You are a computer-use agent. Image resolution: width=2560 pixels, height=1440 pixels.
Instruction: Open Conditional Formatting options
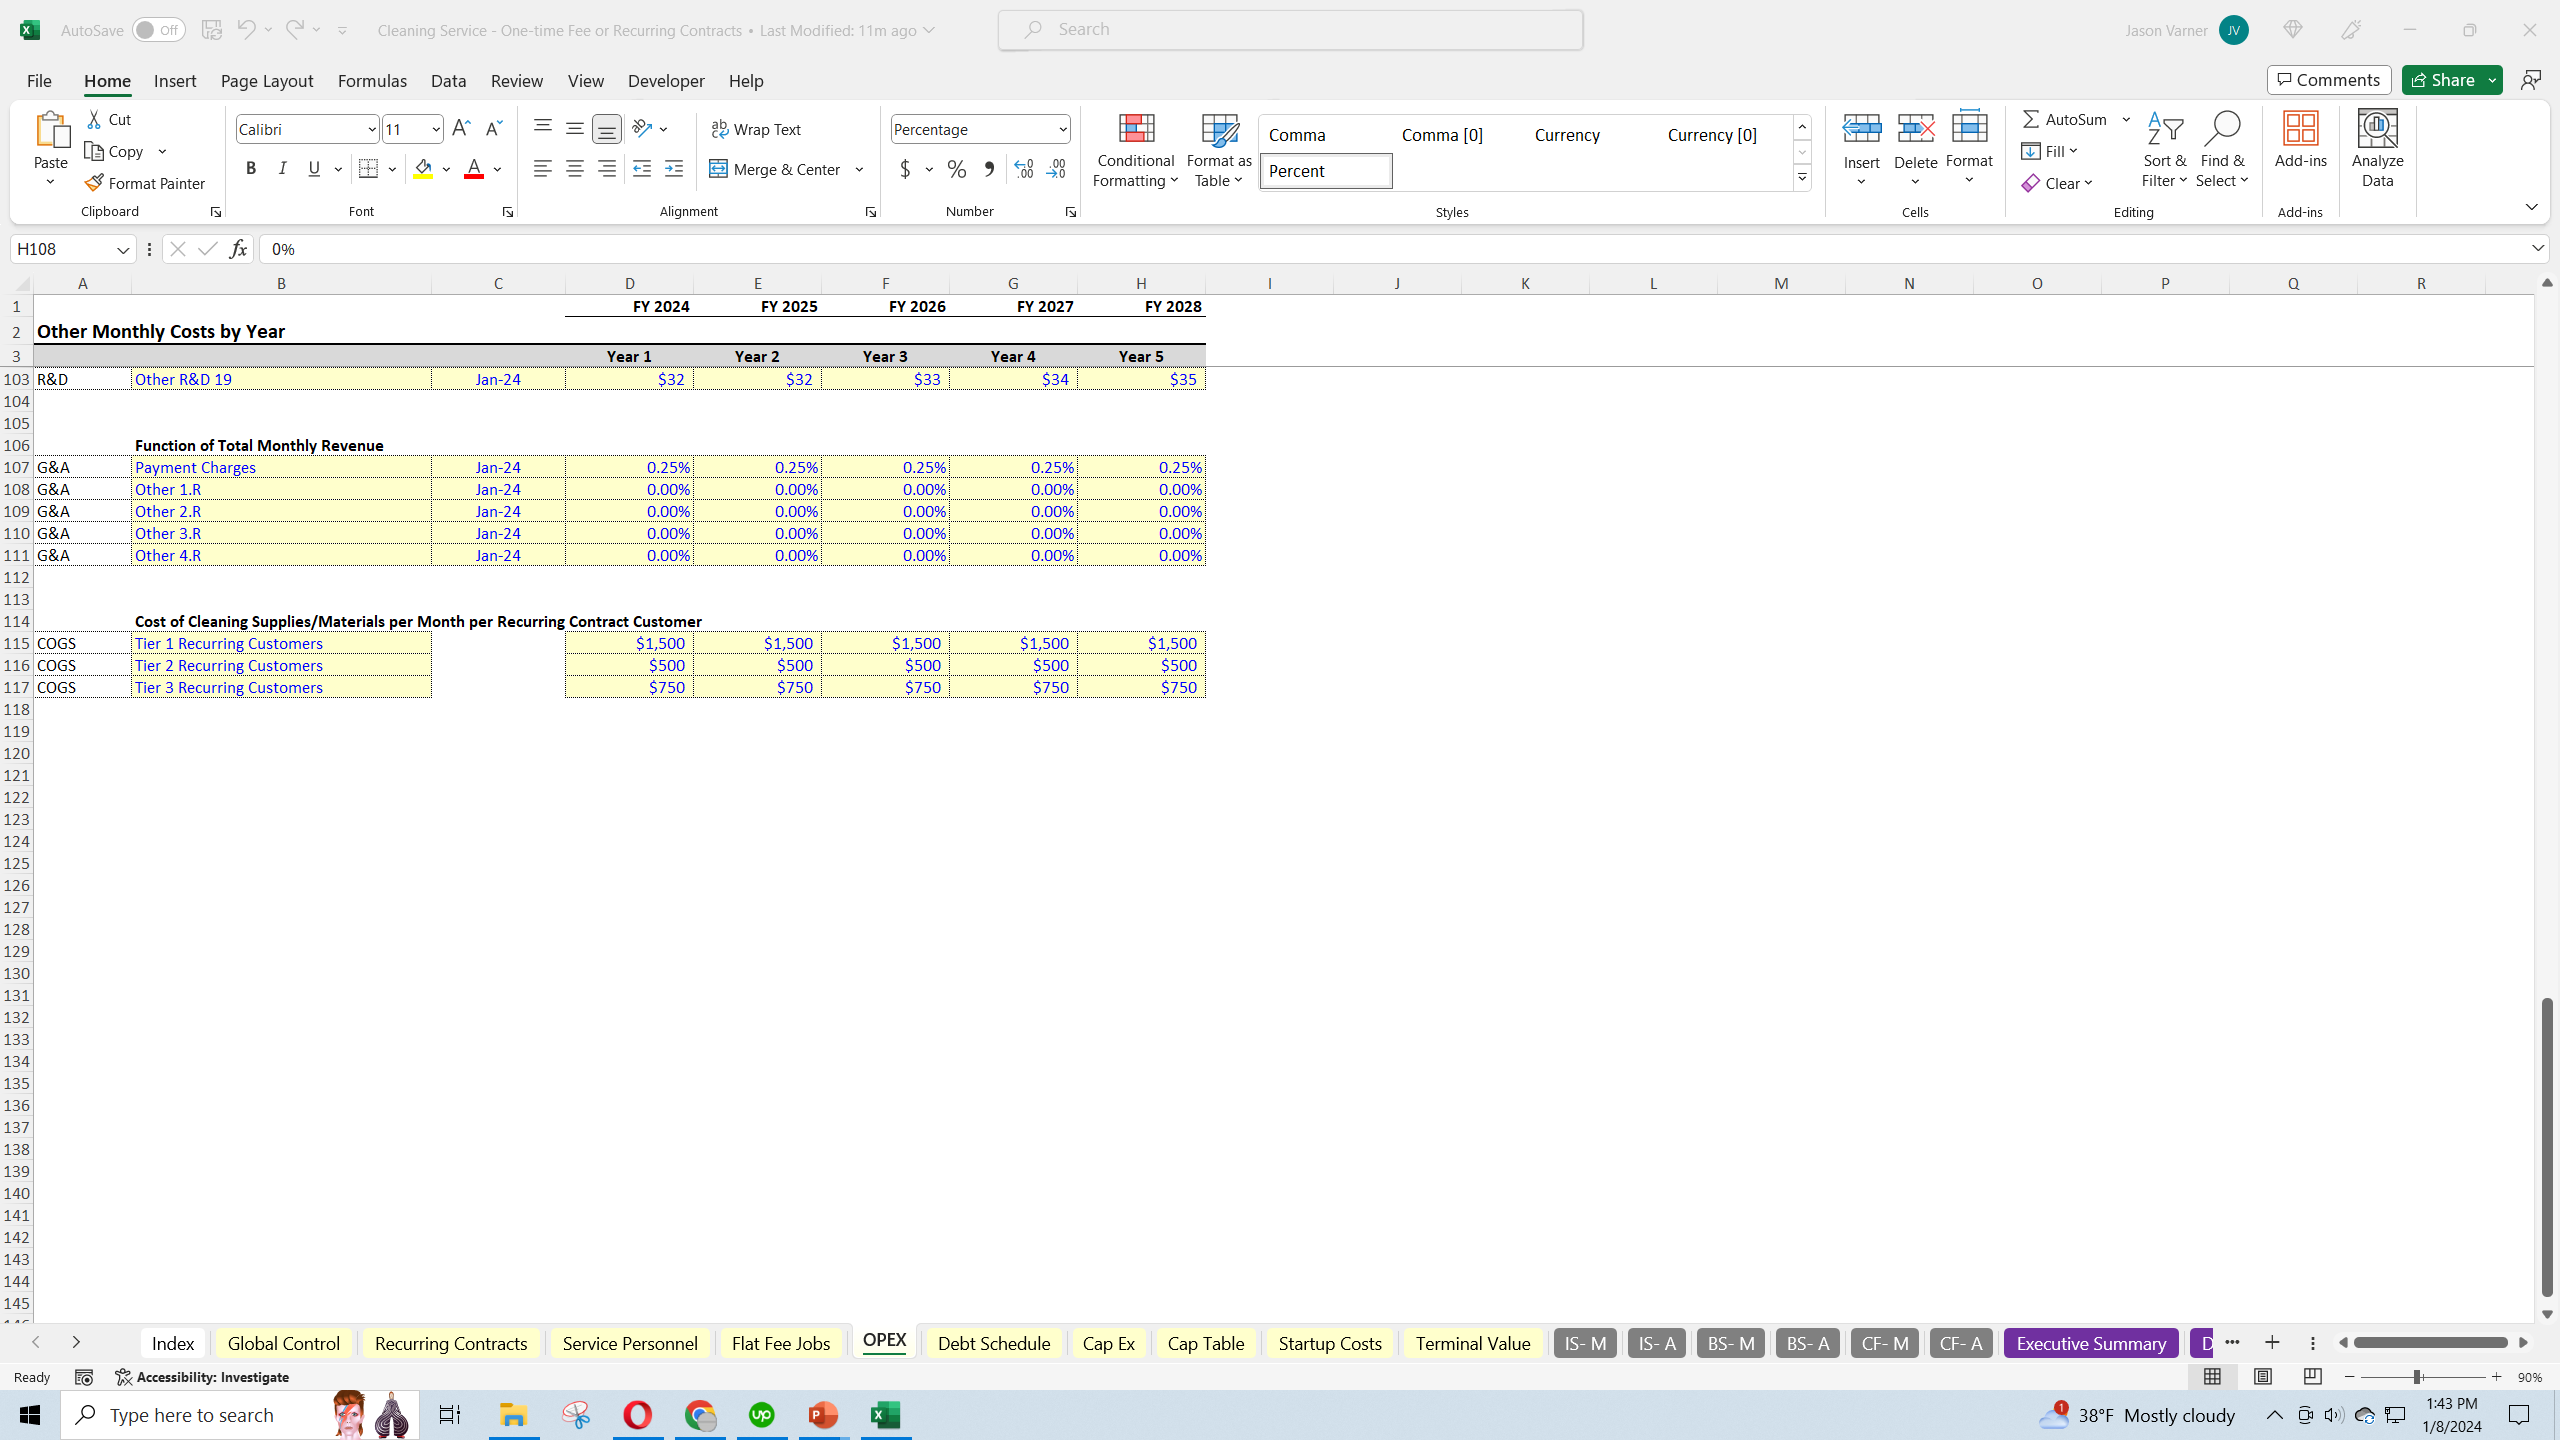pyautogui.click(x=1134, y=150)
